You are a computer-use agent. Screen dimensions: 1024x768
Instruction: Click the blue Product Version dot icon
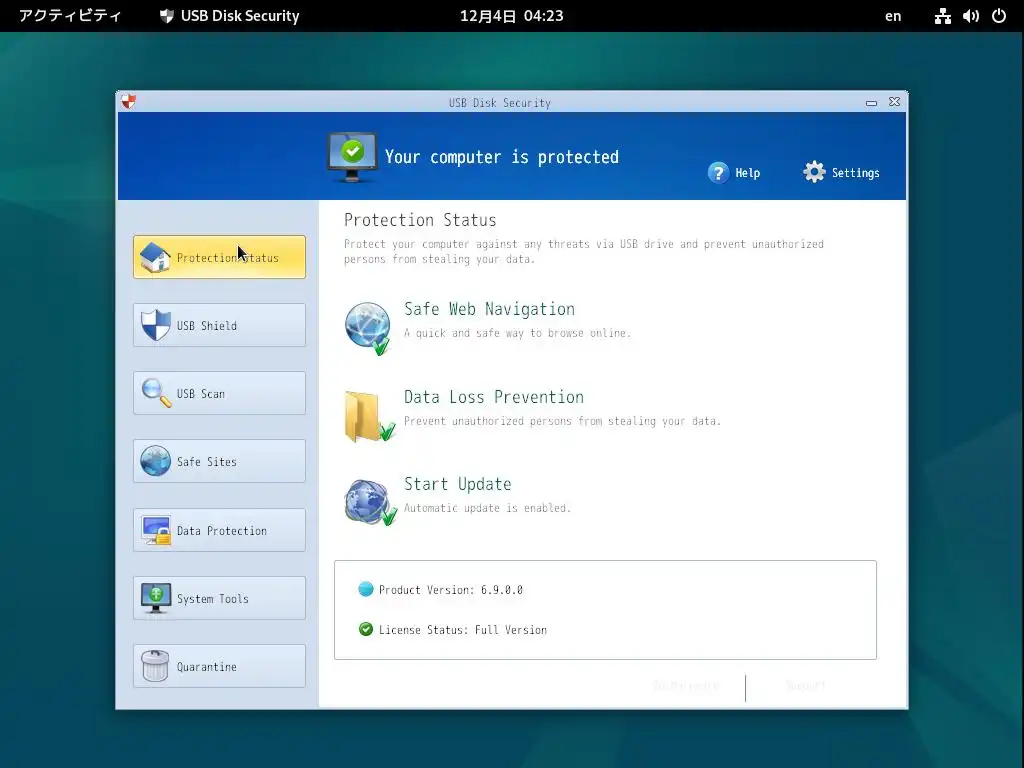coord(366,589)
